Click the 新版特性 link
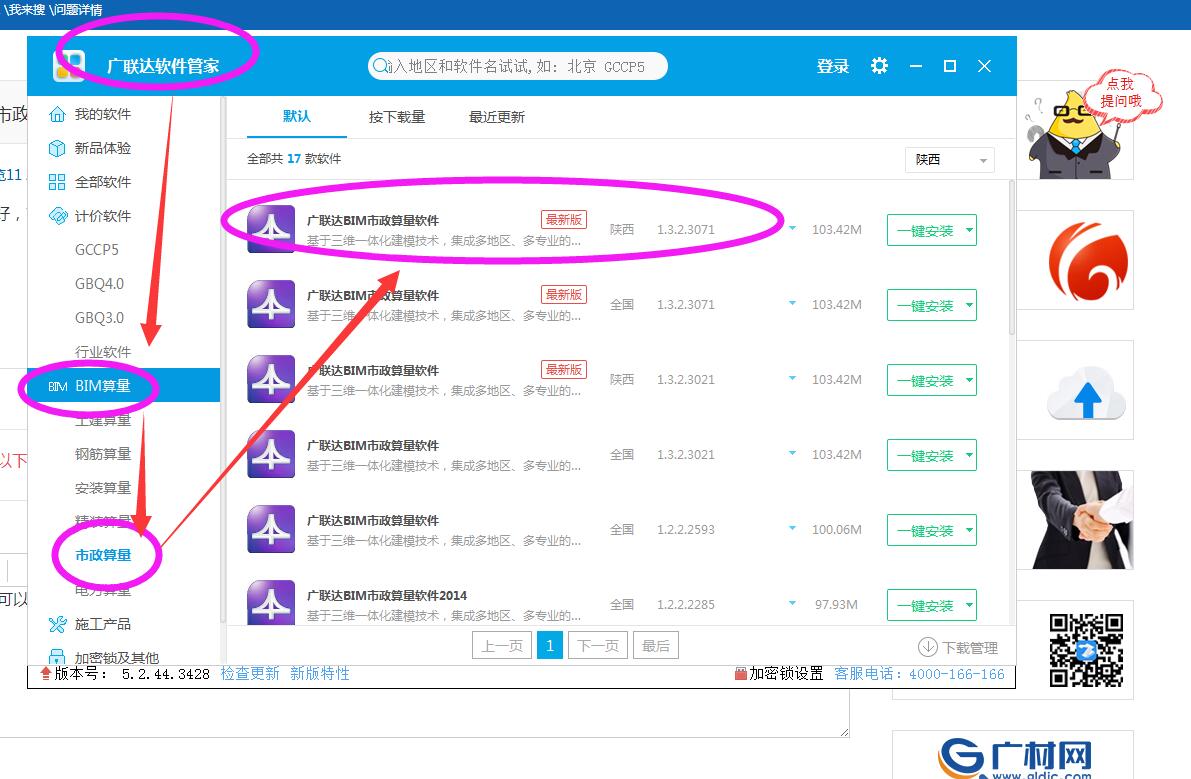This screenshot has width=1191, height=779. [320, 673]
